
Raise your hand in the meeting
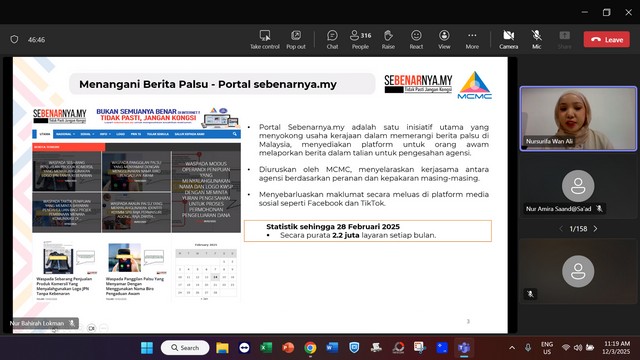coord(388,40)
